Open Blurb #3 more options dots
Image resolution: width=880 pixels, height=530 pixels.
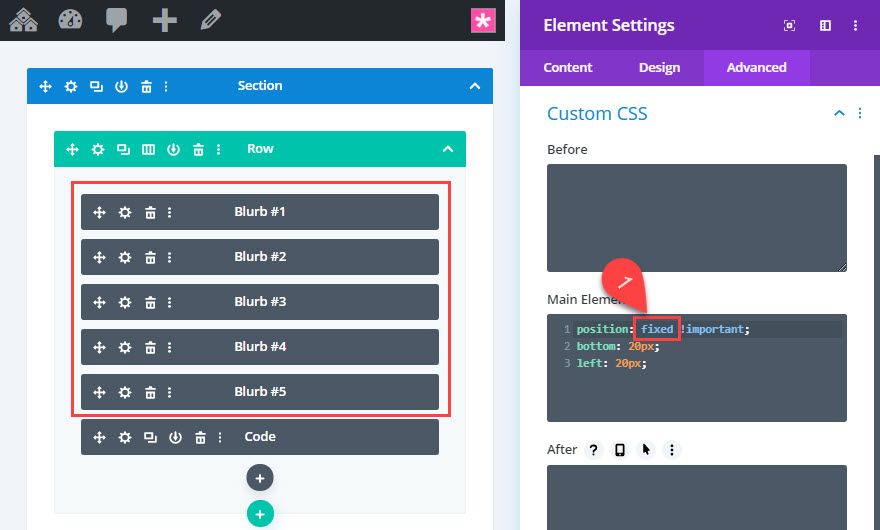tap(169, 302)
